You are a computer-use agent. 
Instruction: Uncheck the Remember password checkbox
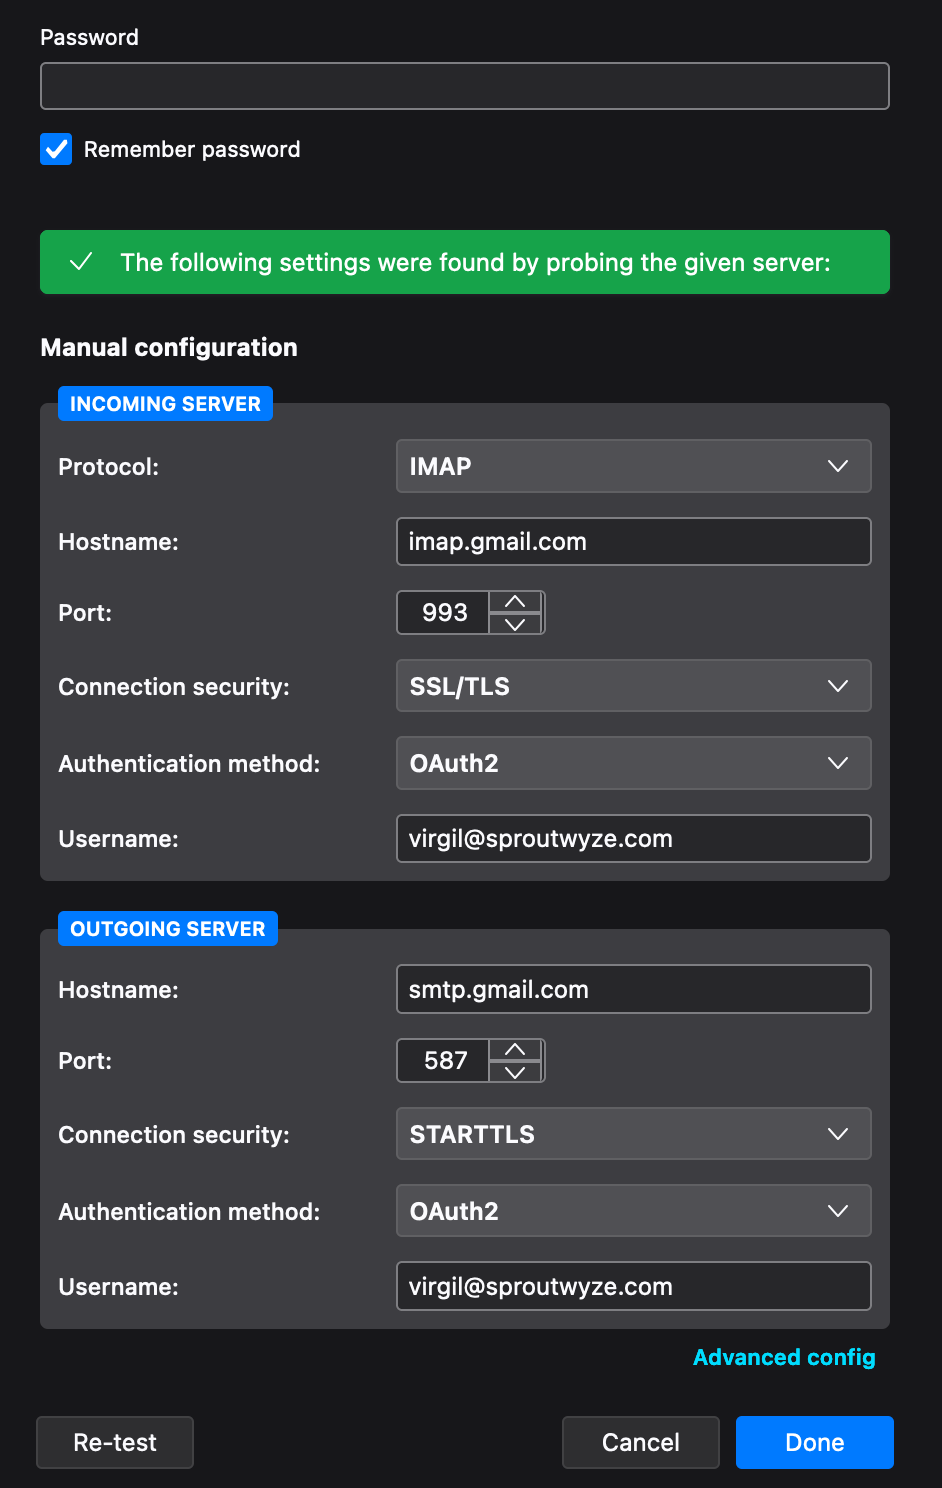tap(56, 149)
